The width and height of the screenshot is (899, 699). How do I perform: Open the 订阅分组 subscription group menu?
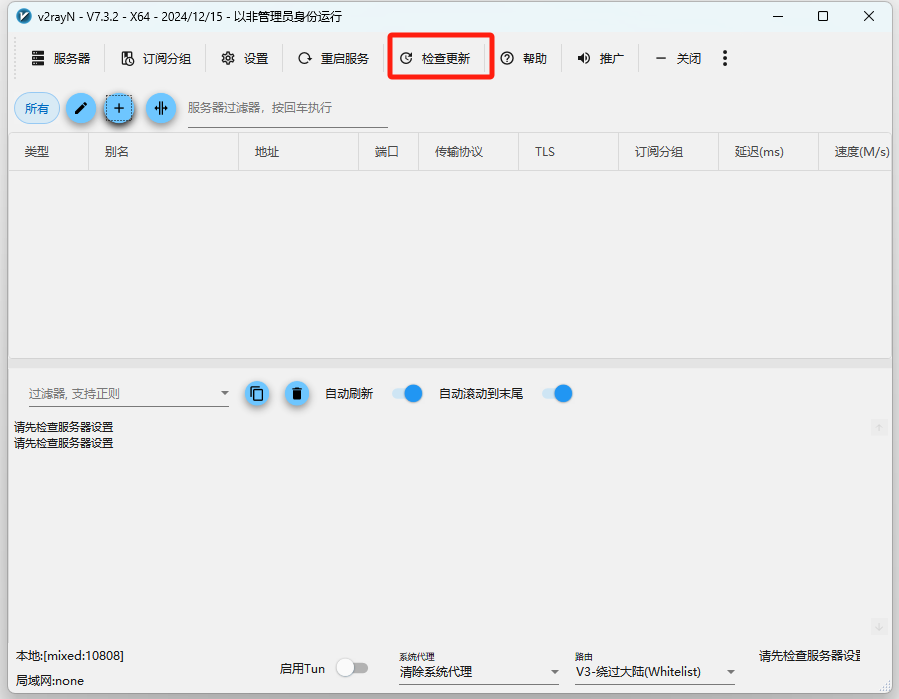pos(155,59)
